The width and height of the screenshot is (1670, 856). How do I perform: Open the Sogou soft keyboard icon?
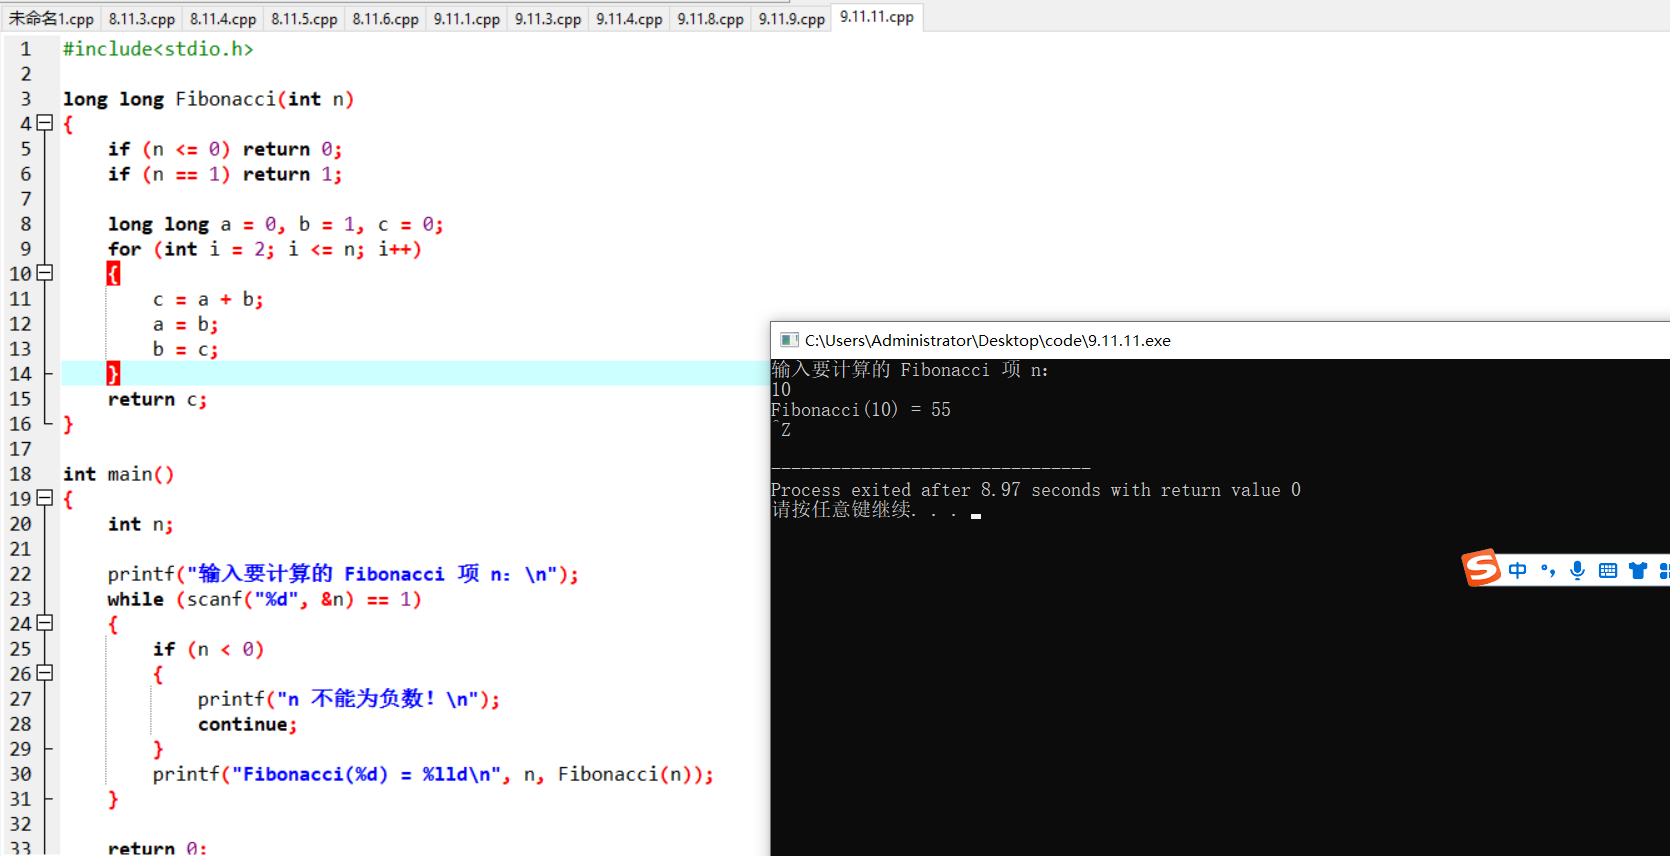tap(1608, 570)
